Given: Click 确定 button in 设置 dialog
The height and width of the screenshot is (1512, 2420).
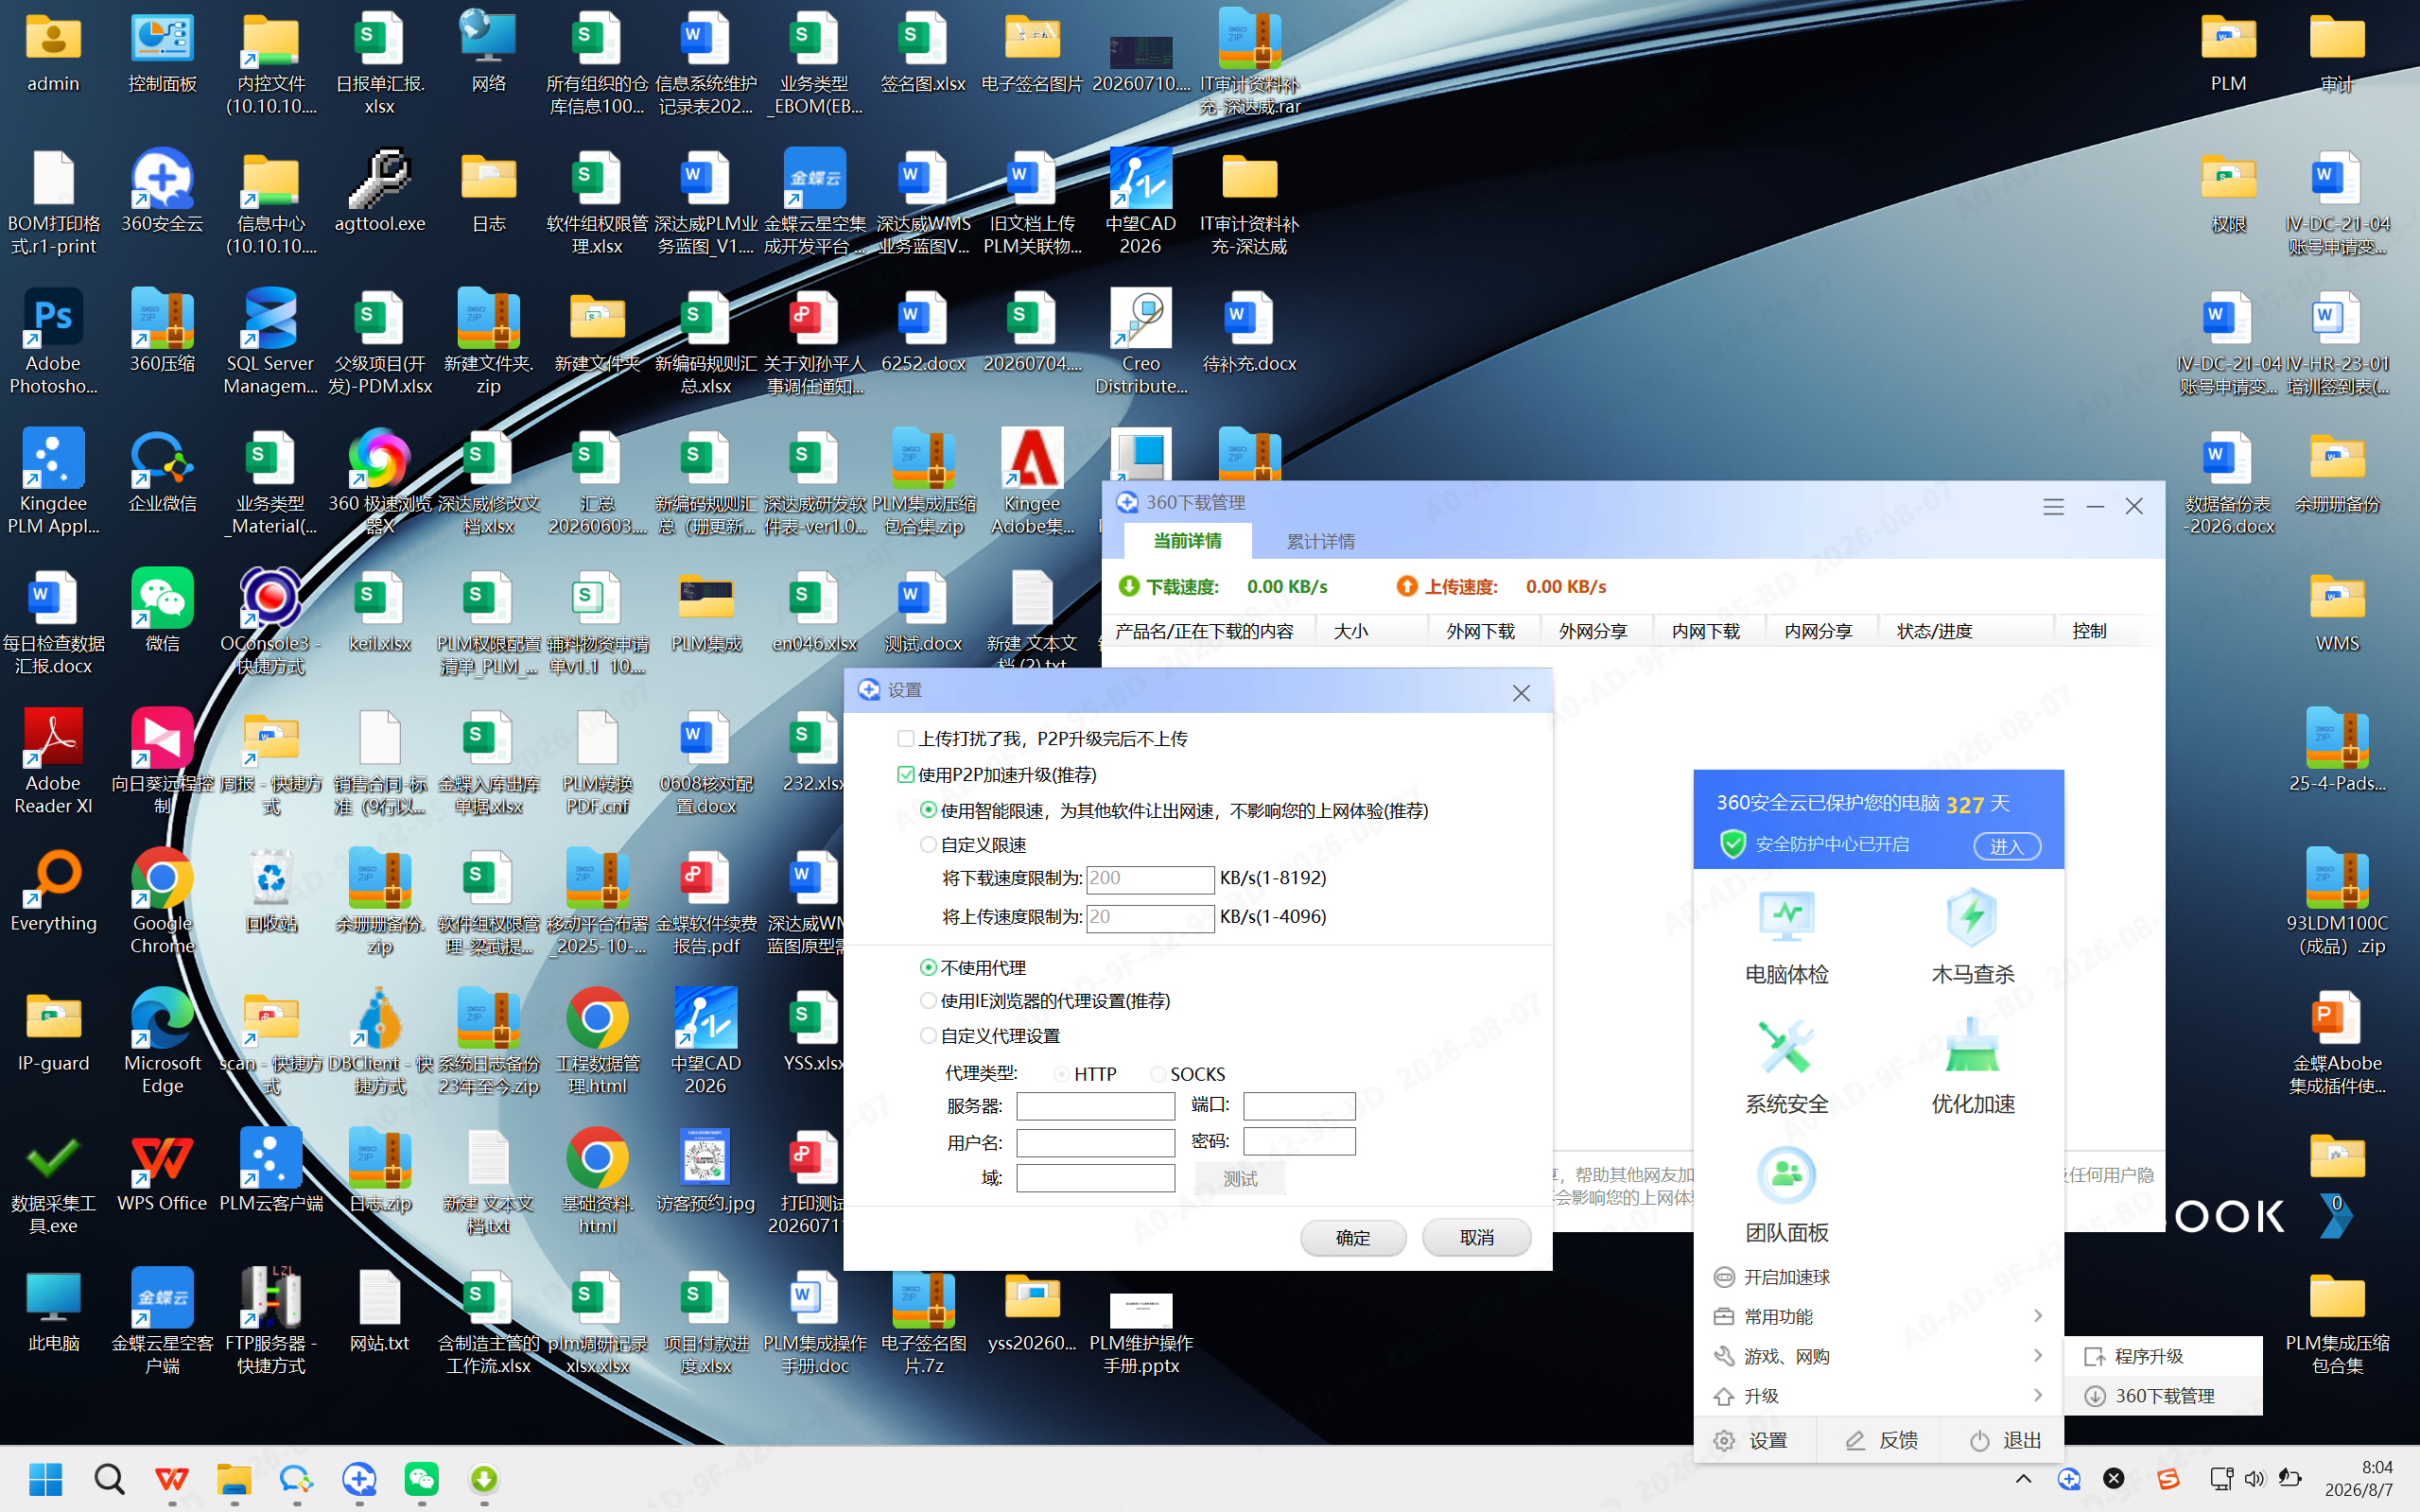Looking at the screenshot, I should [x=1352, y=1237].
